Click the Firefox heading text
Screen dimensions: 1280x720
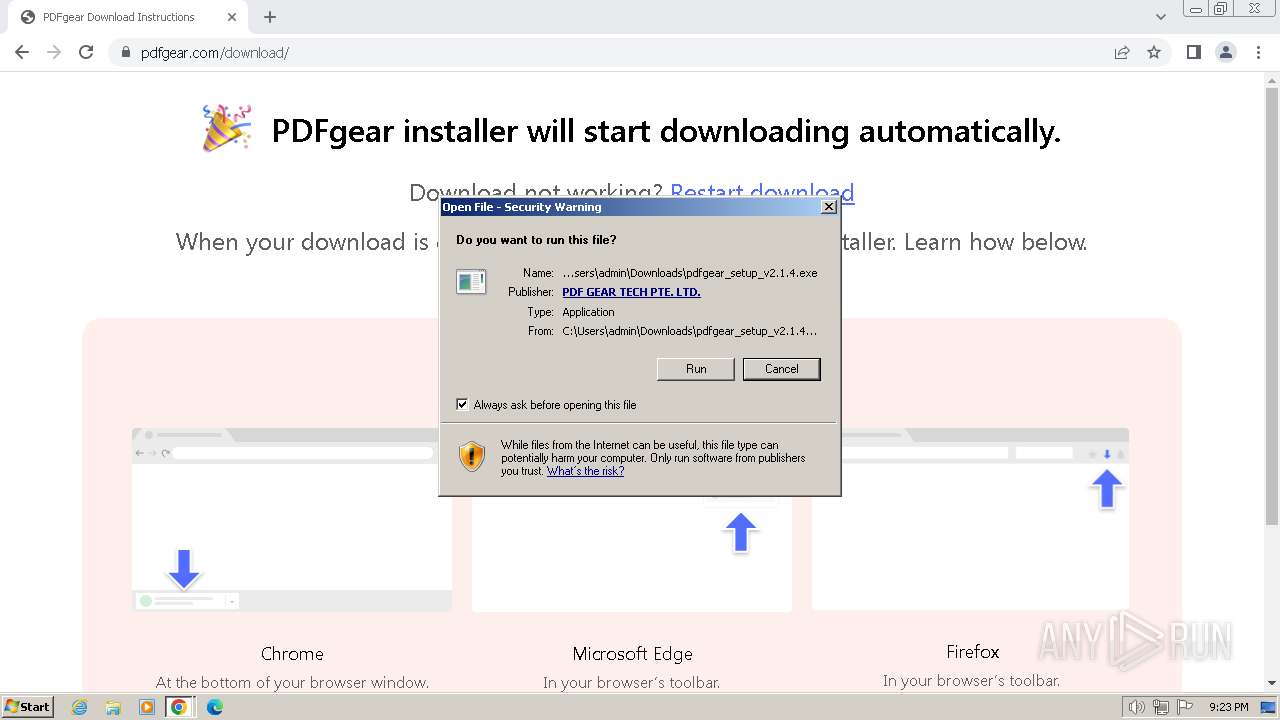[972, 651]
